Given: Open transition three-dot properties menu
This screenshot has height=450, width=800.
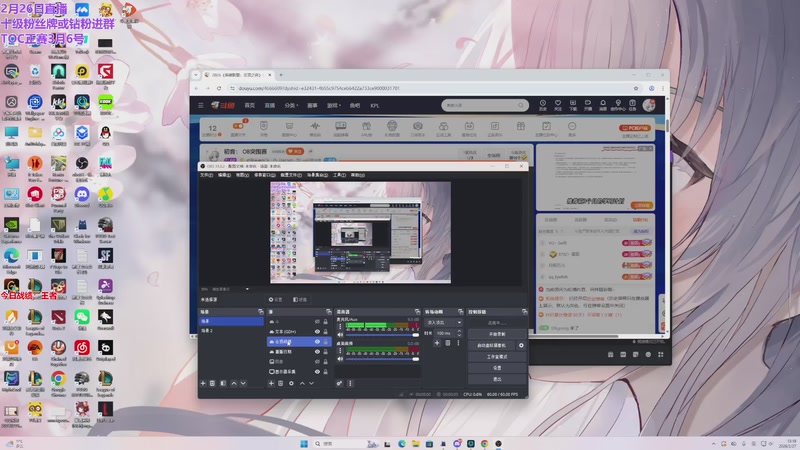Looking at the screenshot, I should coord(458,343).
